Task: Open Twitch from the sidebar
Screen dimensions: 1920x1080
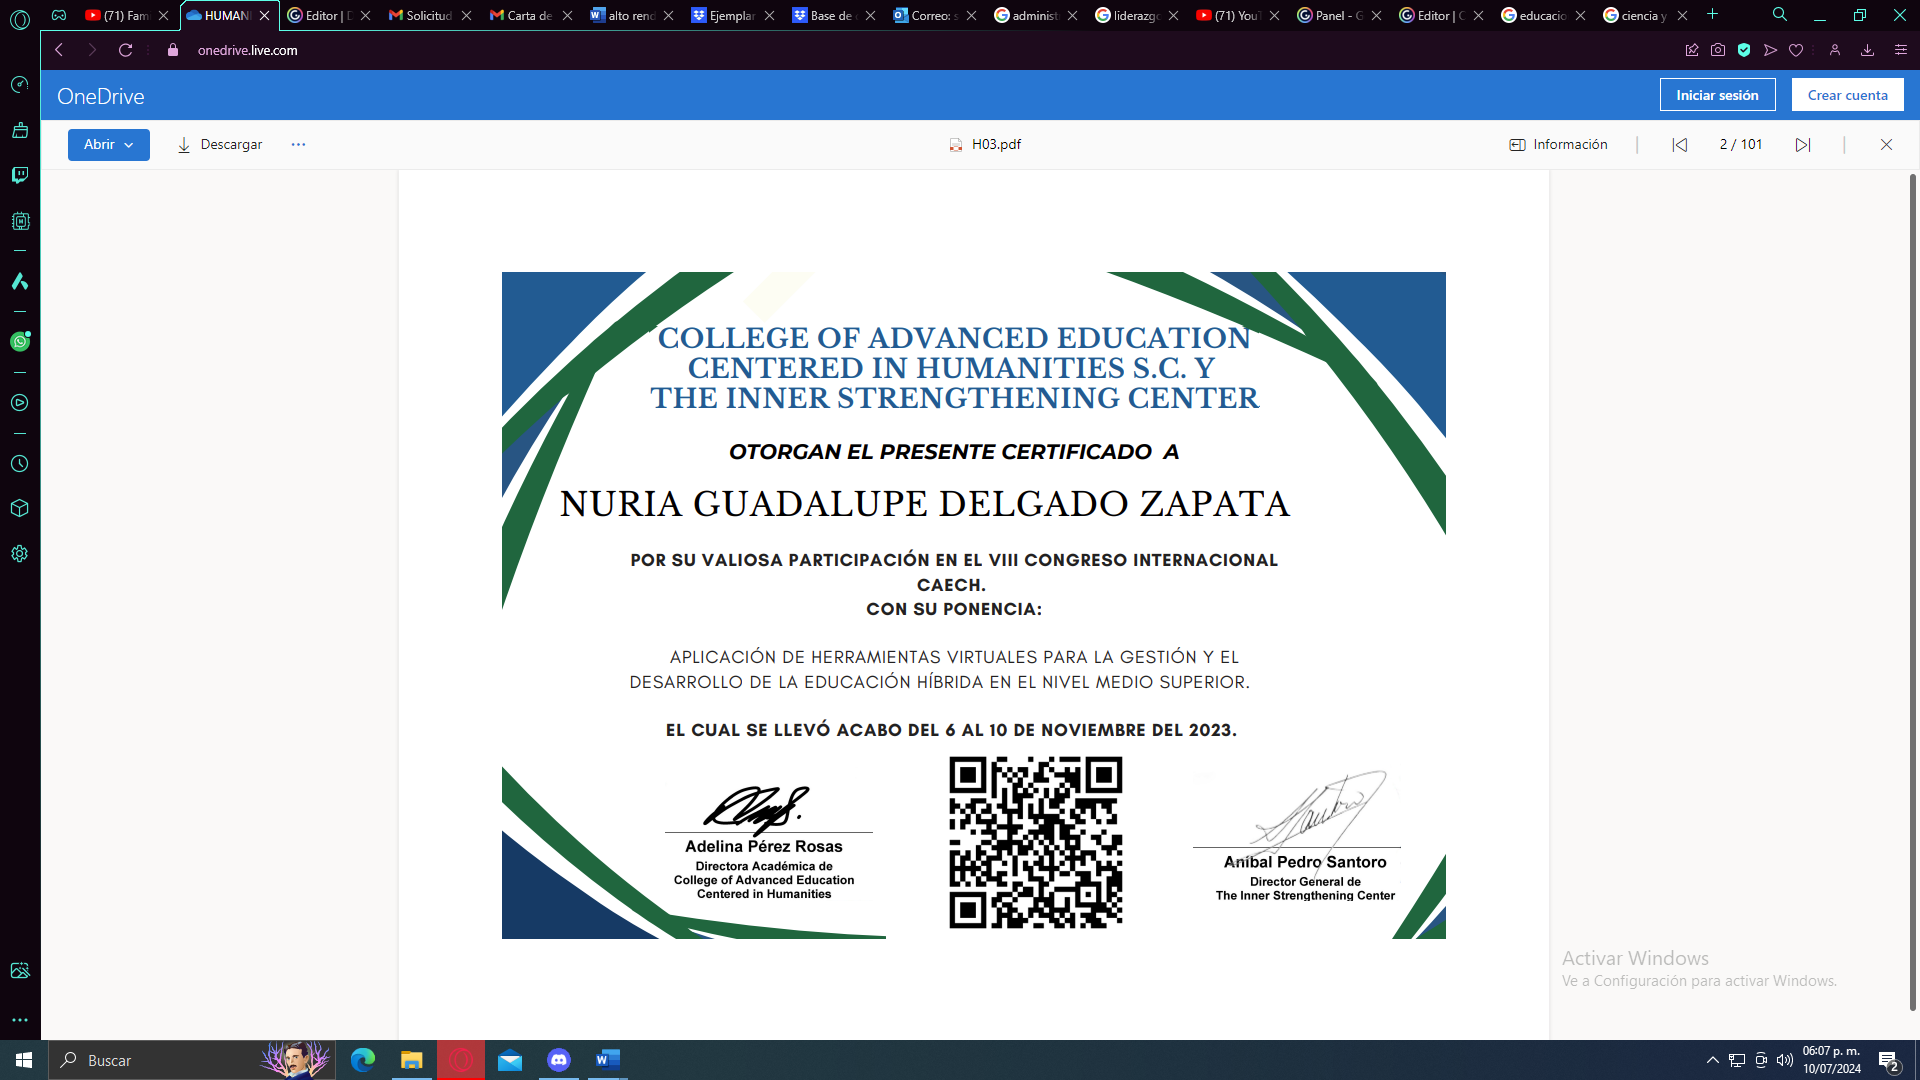Action: point(19,175)
